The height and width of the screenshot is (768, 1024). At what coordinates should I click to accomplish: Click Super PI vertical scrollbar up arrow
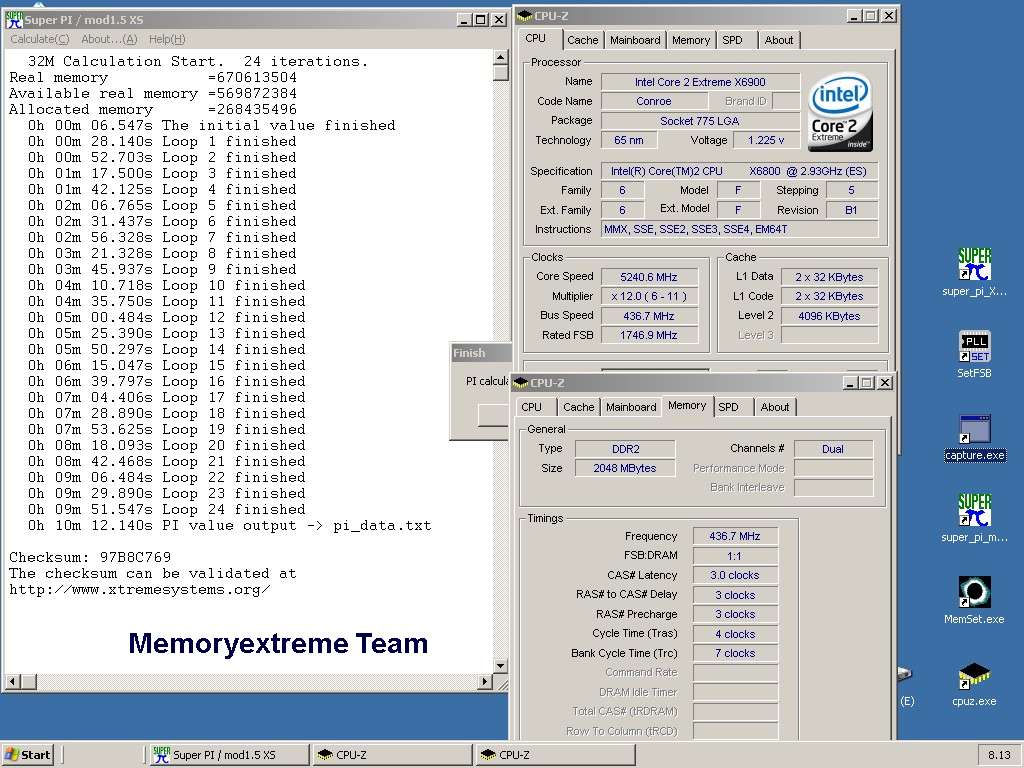(501, 57)
